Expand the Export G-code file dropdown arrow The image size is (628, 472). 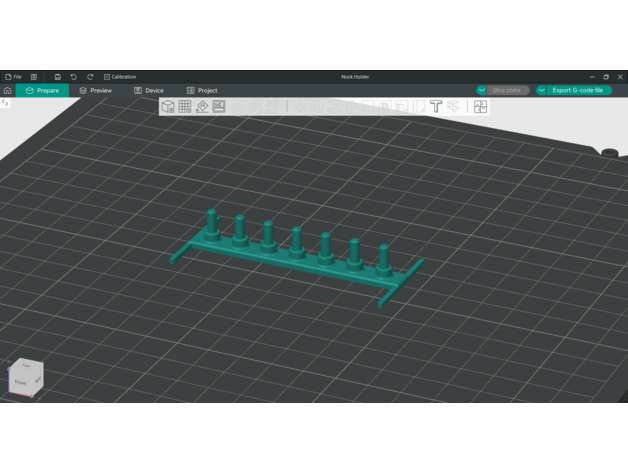click(543, 91)
